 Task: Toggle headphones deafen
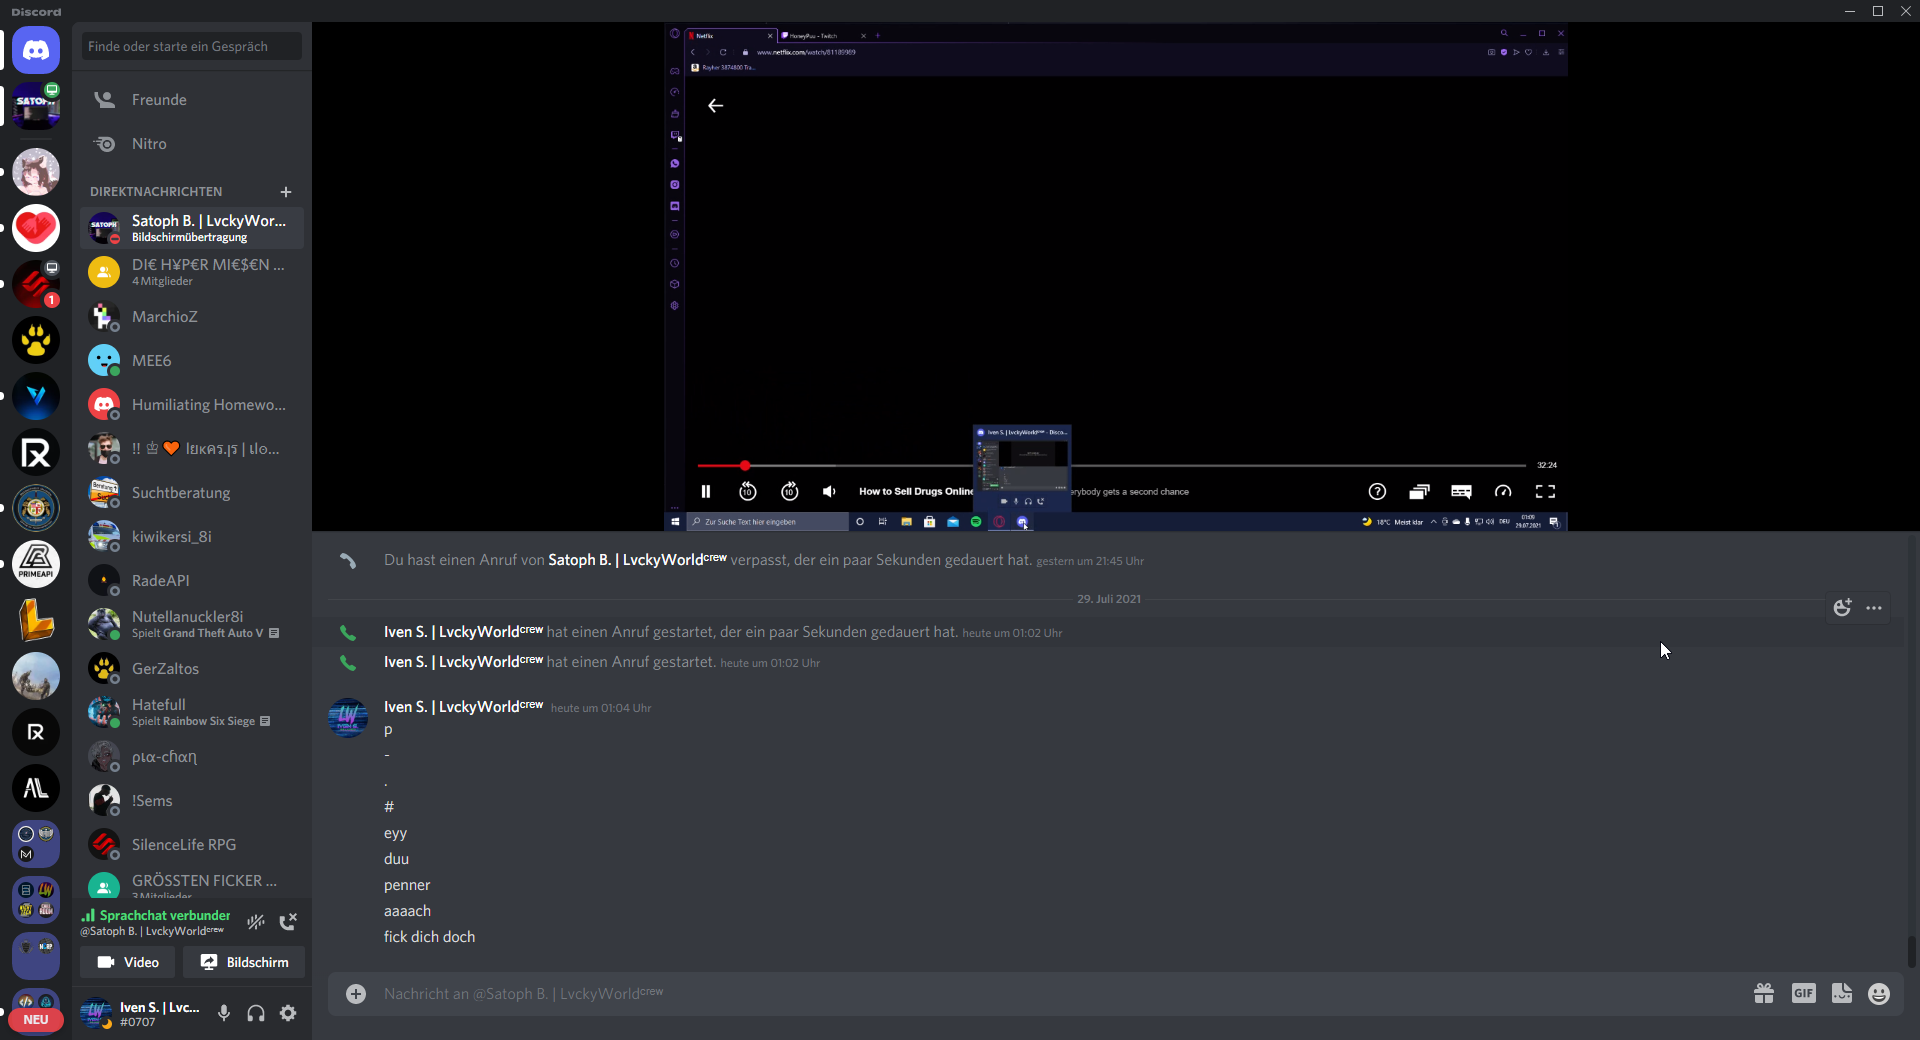(x=256, y=1013)
